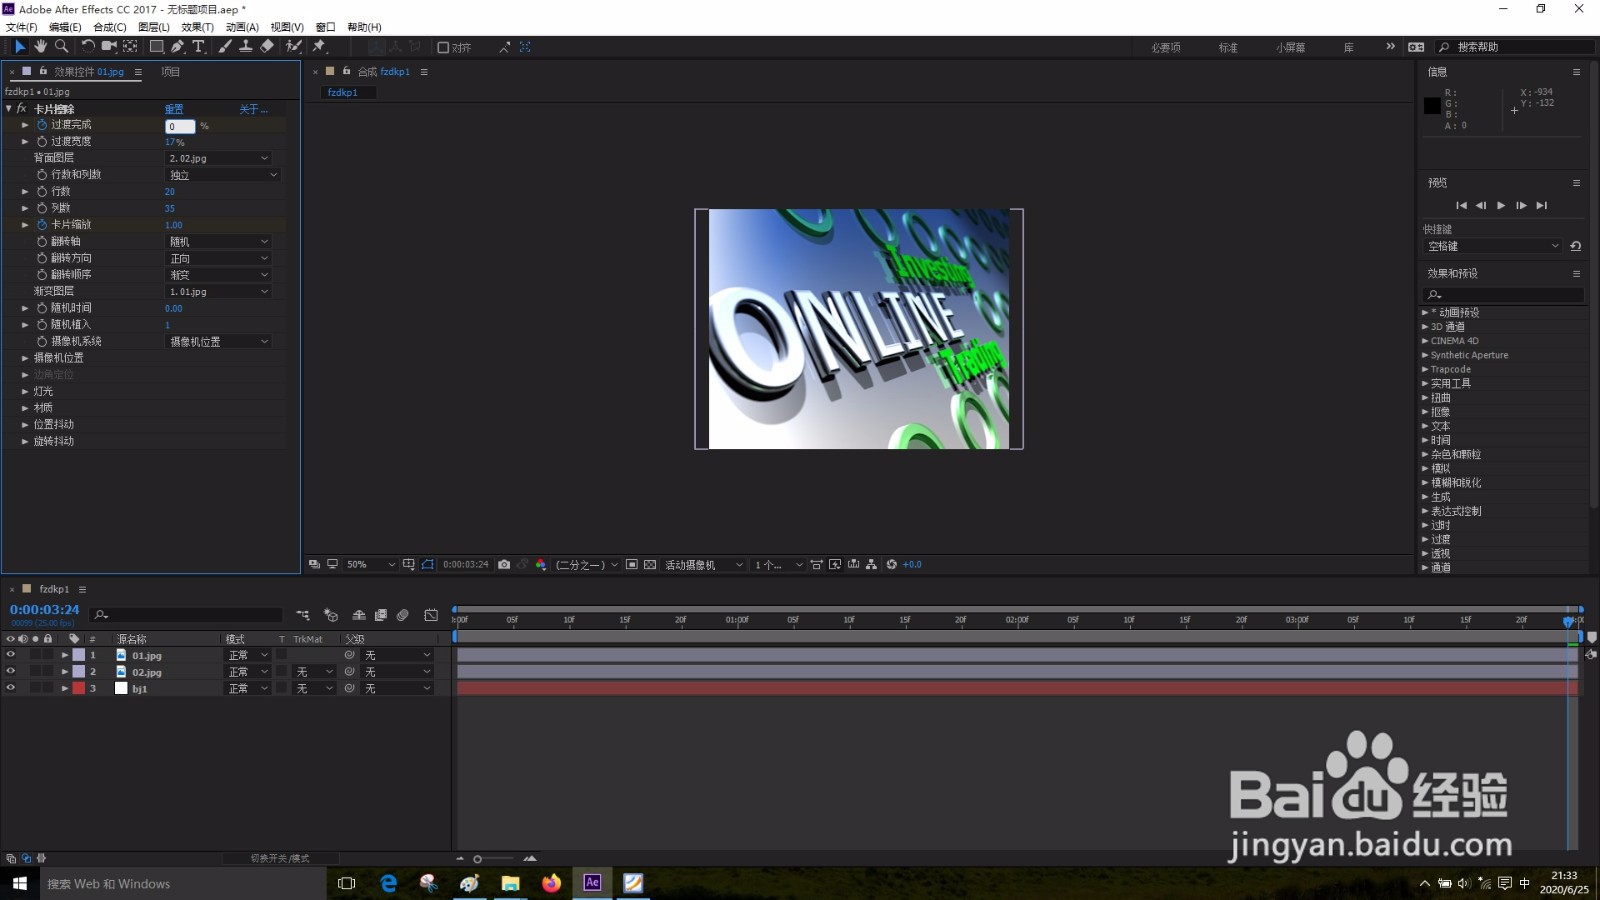The image size is (1600, 900).
Task: Enable motion blur switch for timeline
Action: pos(403,615)
